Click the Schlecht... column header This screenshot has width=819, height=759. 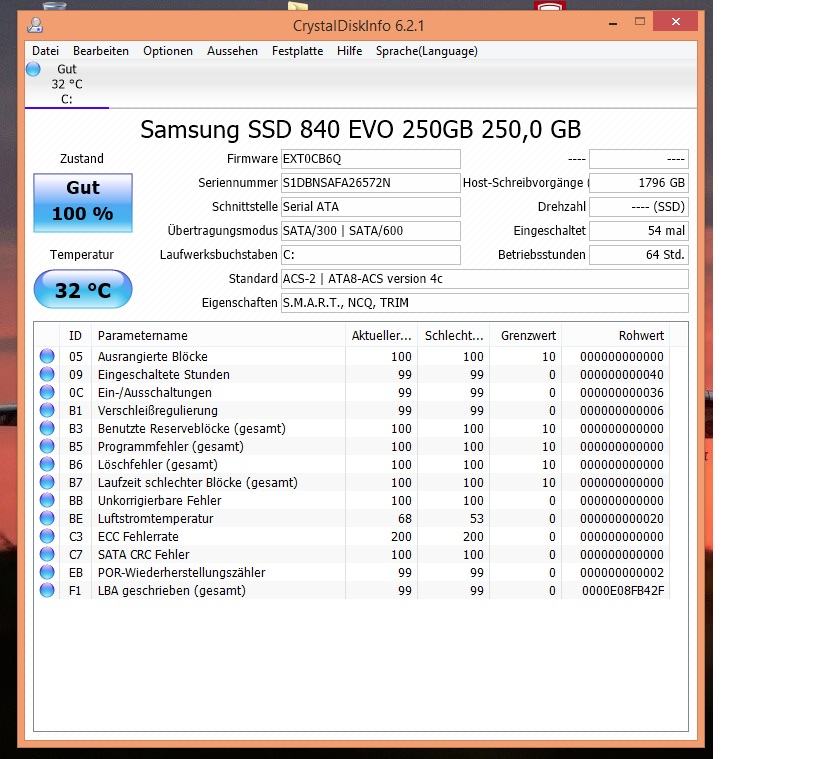click(453, 335)
